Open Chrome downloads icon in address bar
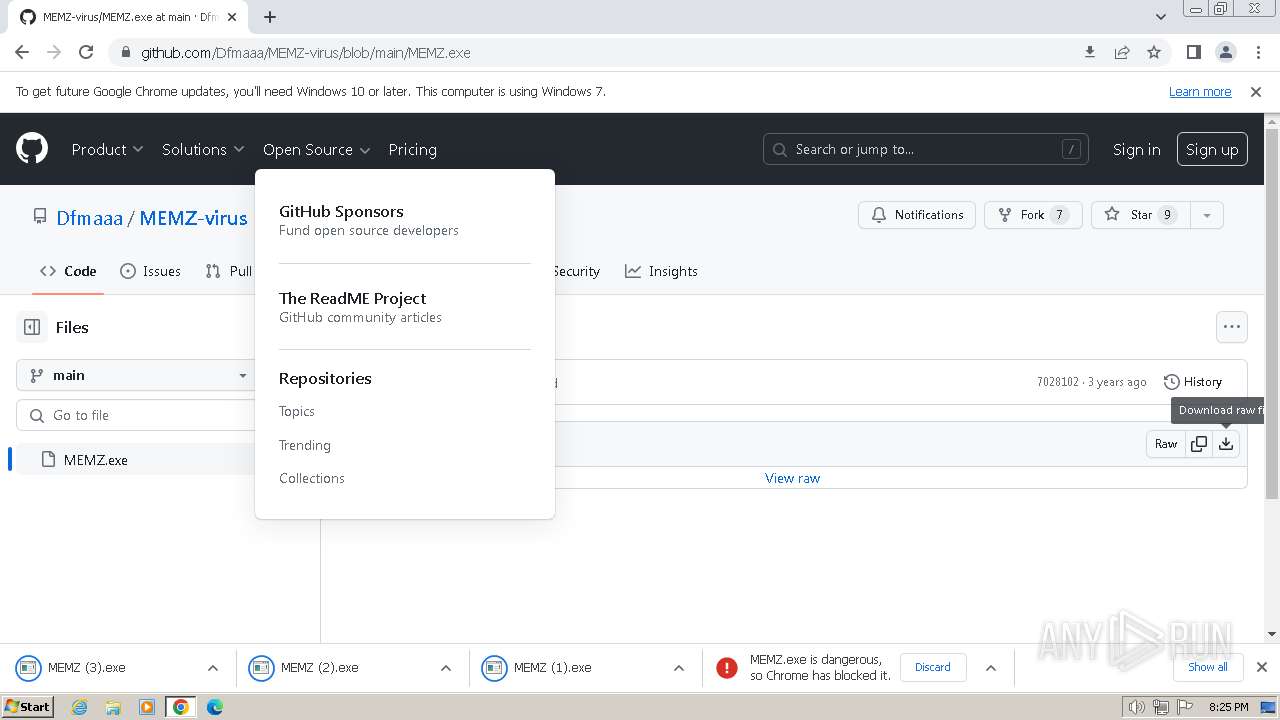Image resolution: width=1280 pixels, height=720 pixels. (1090, 52)
